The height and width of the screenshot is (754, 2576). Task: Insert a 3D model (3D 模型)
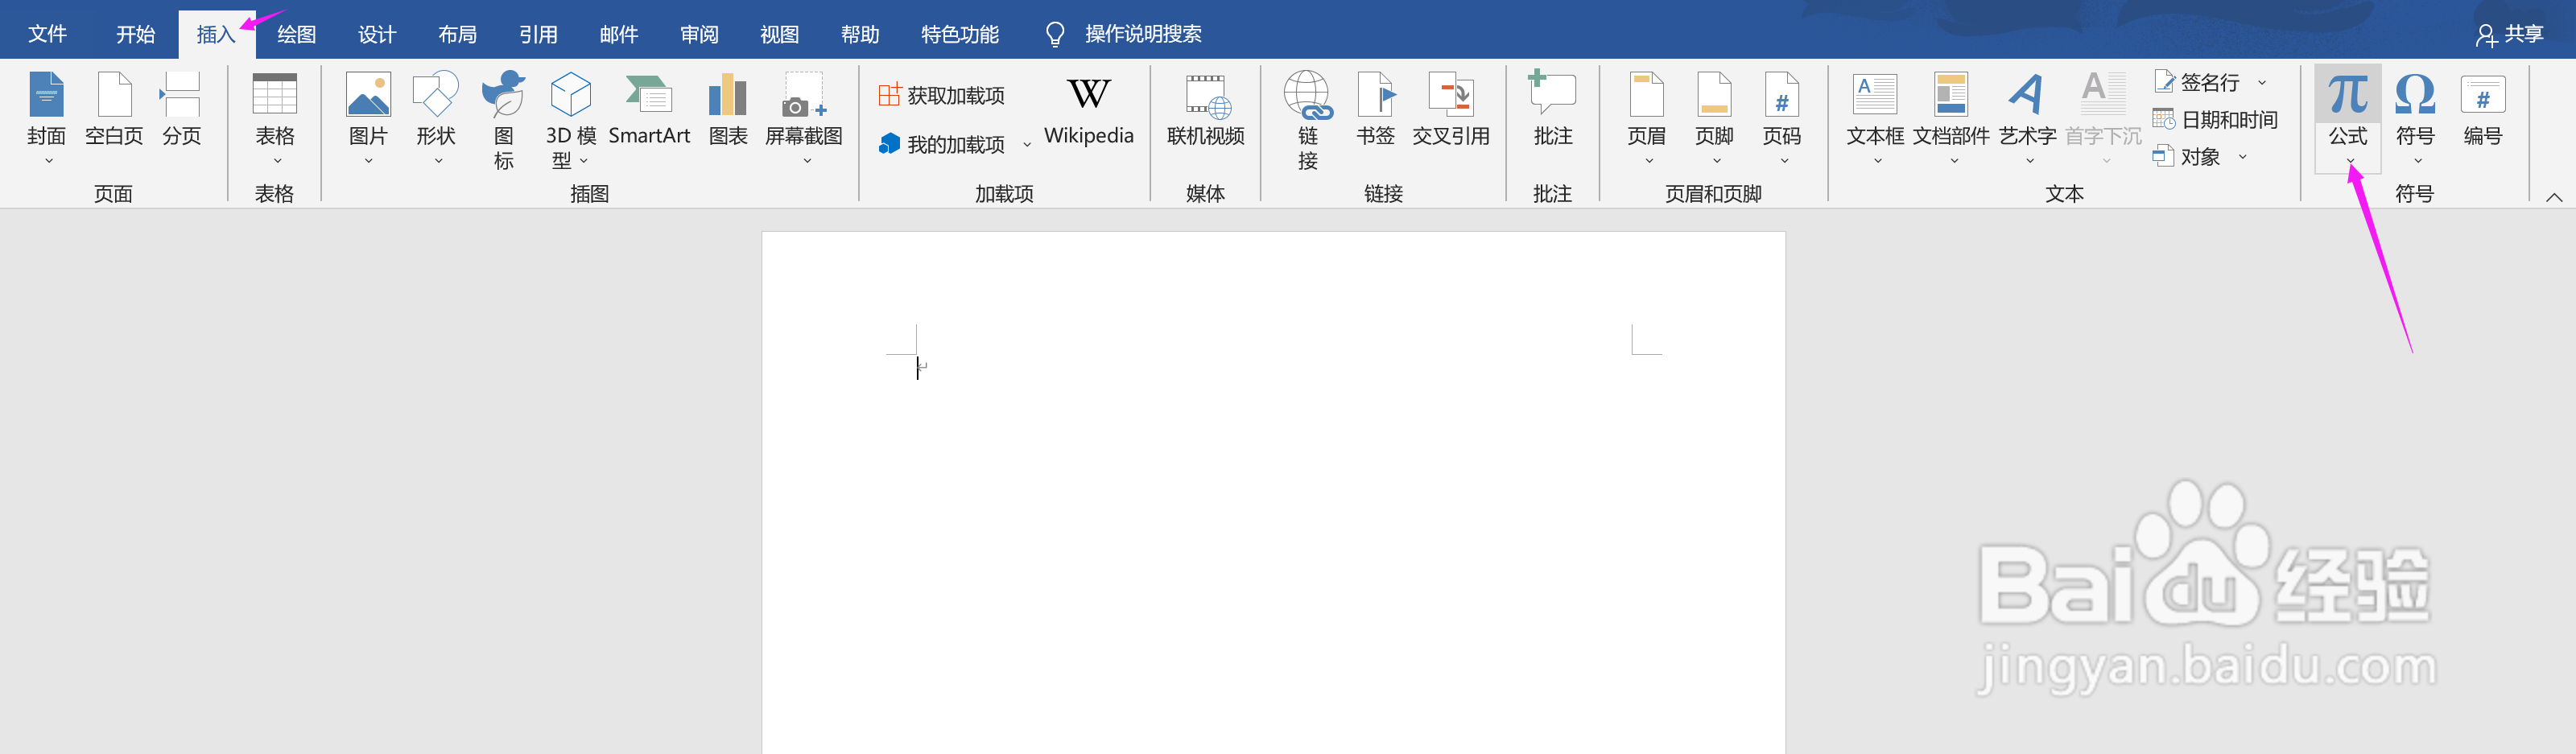(x=570, y=120)
